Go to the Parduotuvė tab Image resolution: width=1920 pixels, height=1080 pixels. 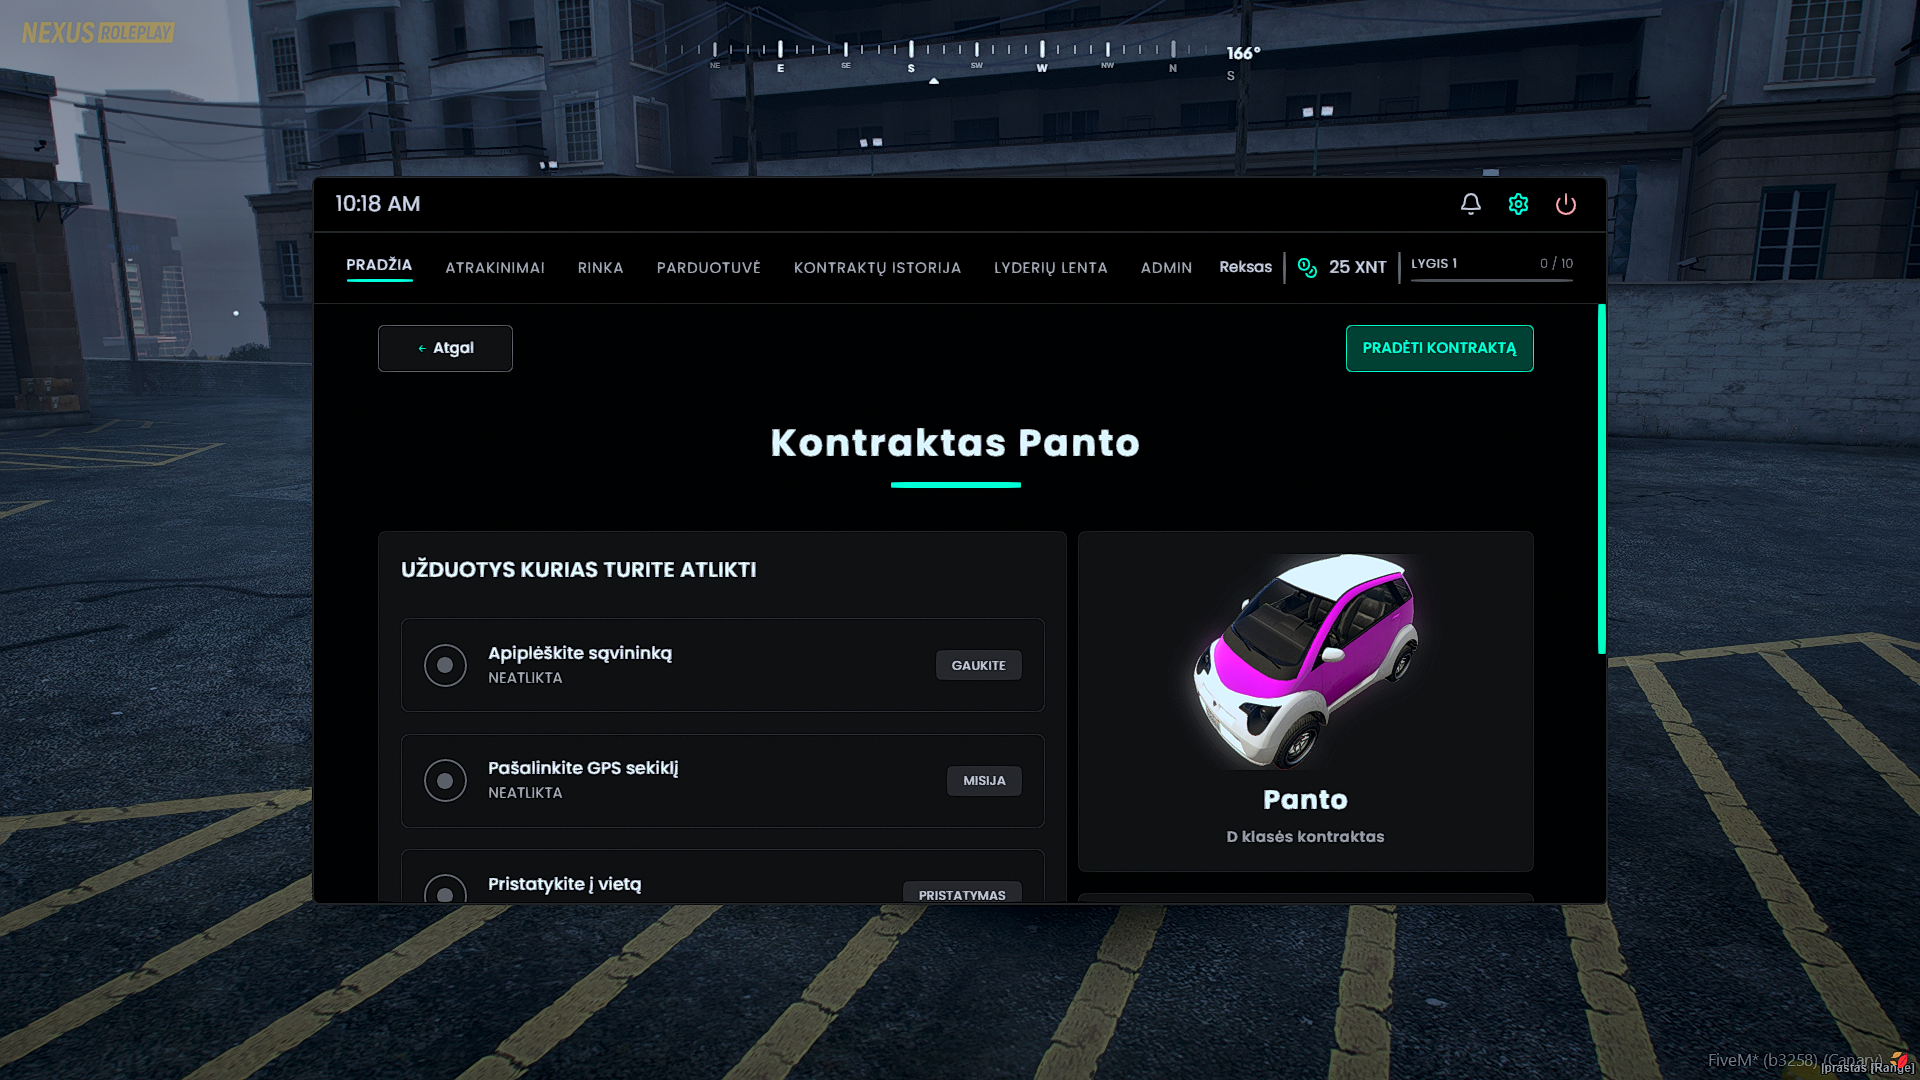click(708, 268)
